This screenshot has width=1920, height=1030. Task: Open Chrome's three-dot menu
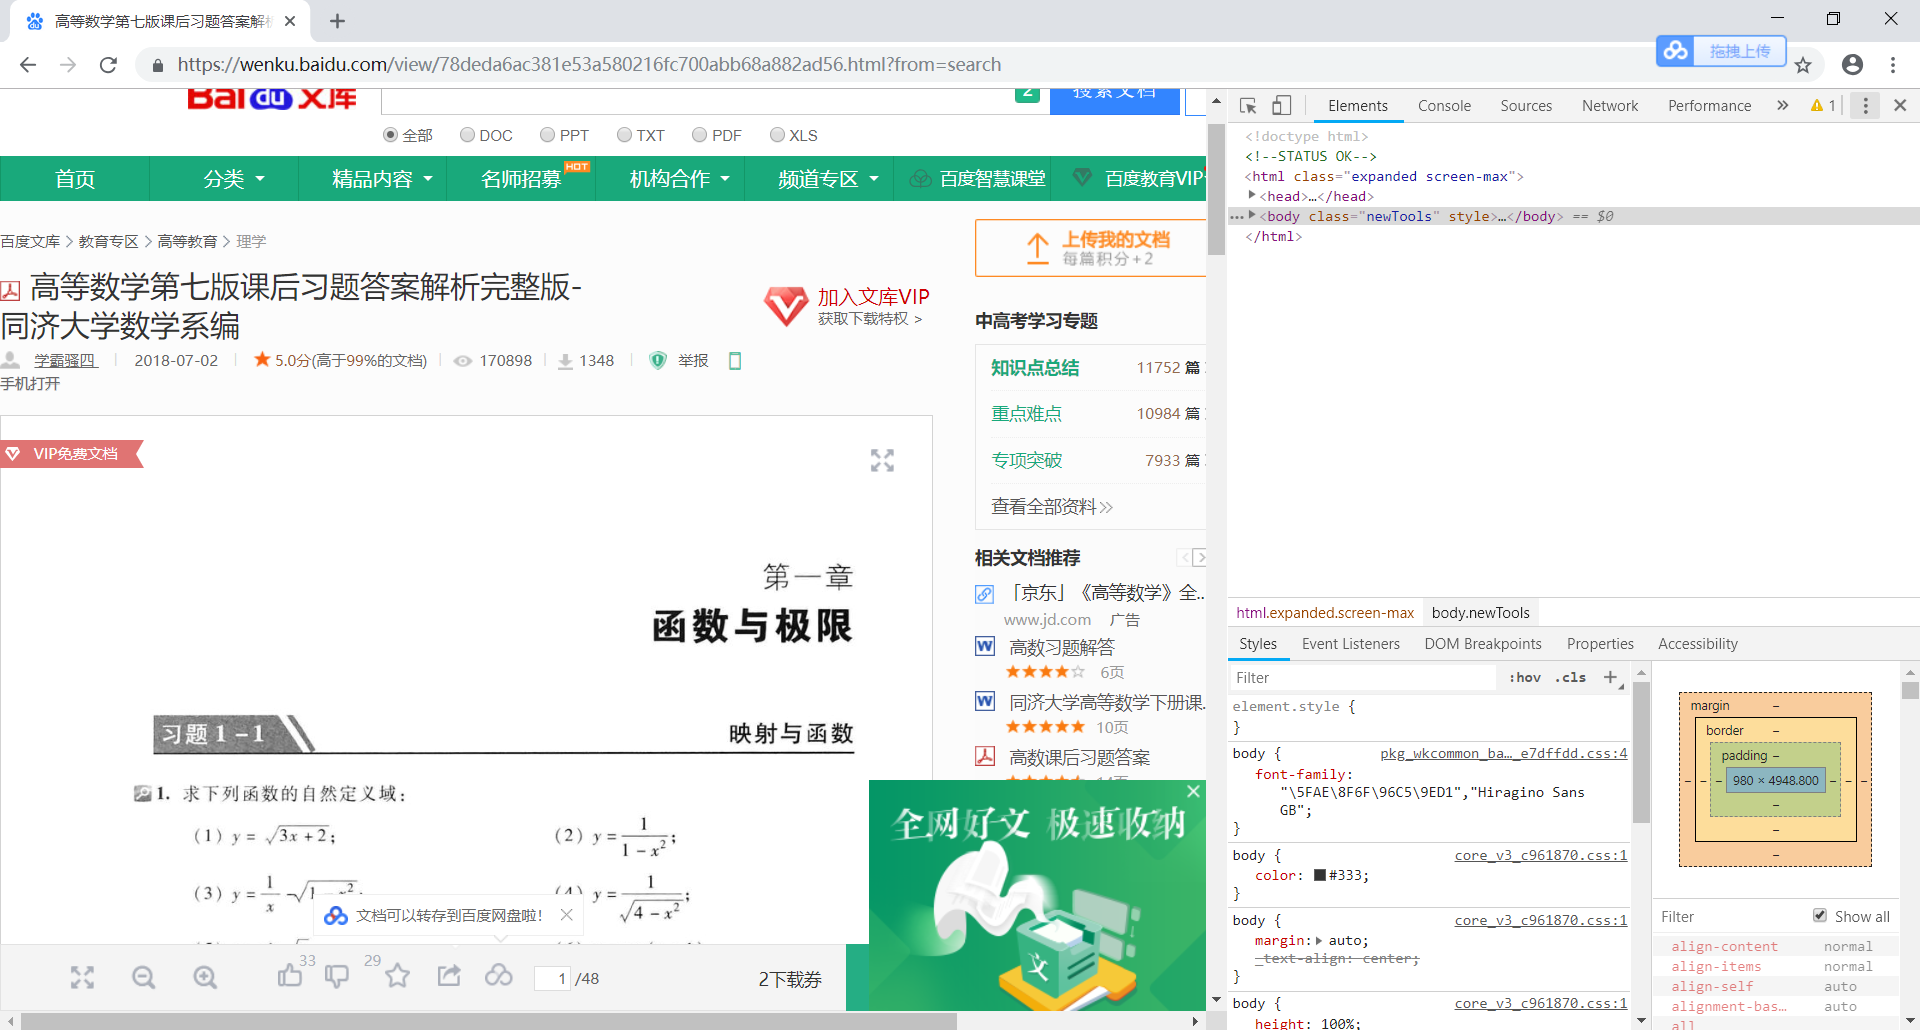coord(1893,65)
